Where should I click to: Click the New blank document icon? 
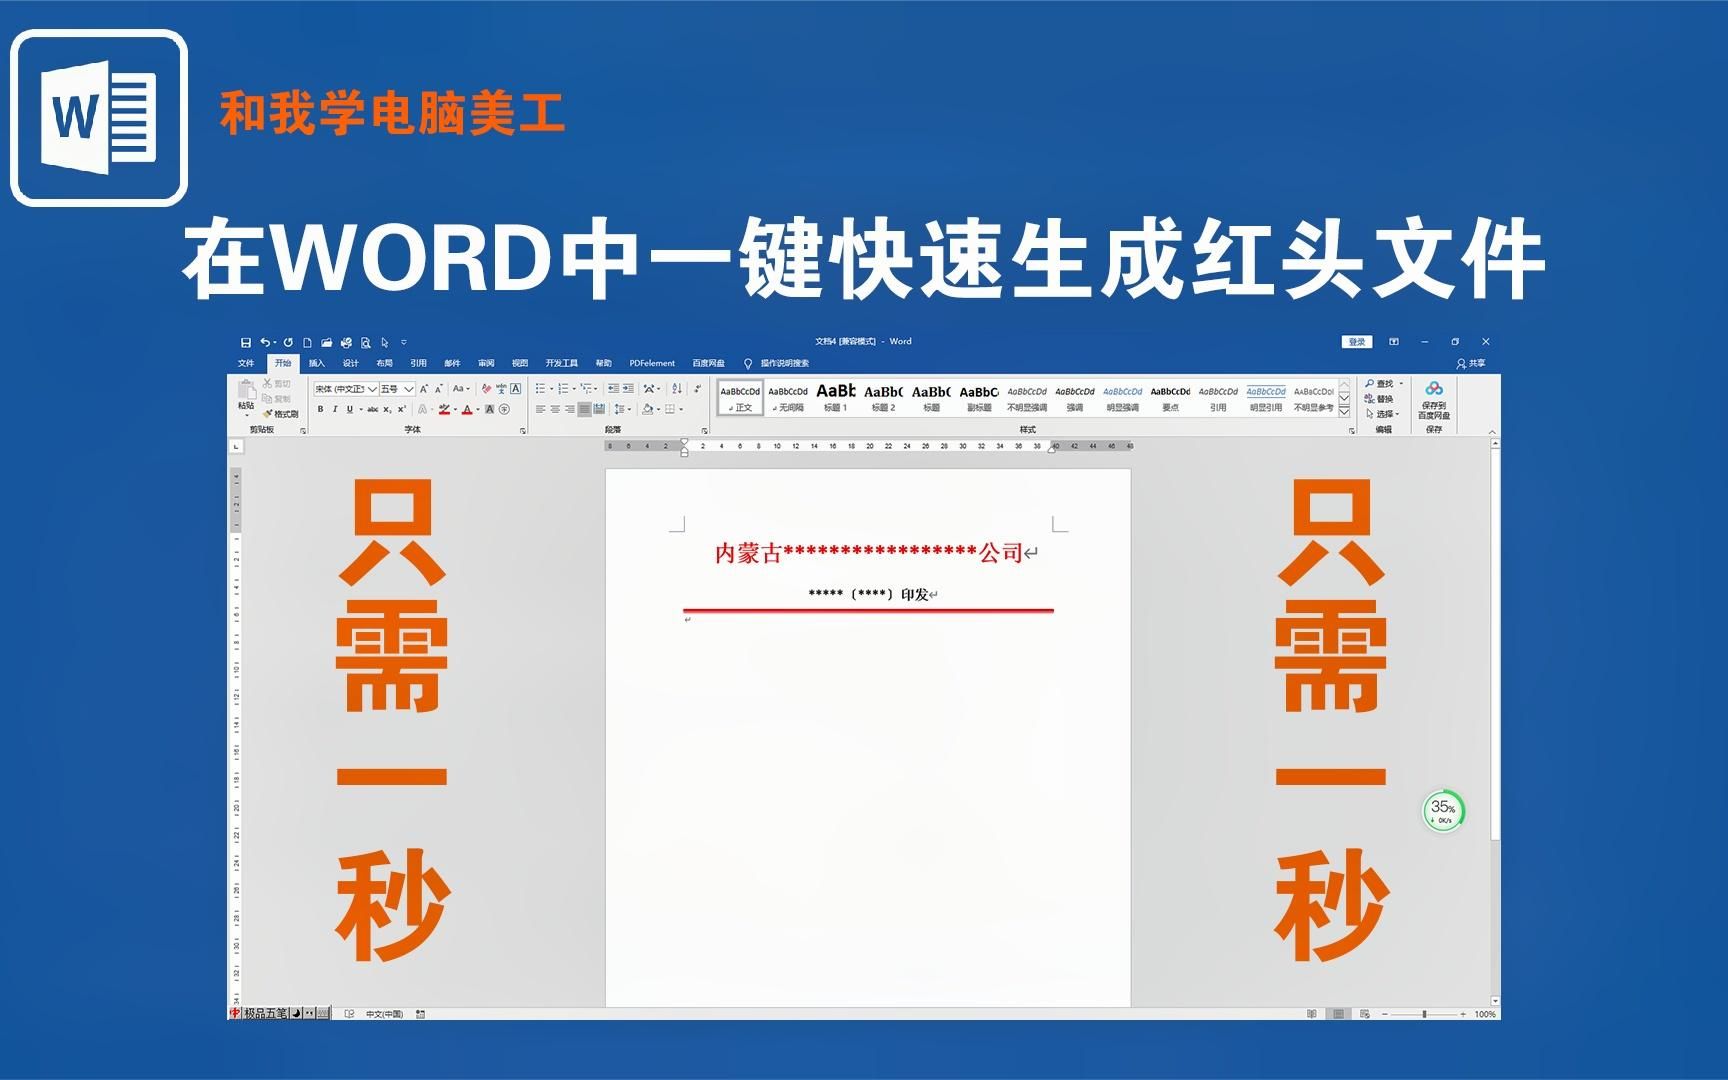click(307, 342)
